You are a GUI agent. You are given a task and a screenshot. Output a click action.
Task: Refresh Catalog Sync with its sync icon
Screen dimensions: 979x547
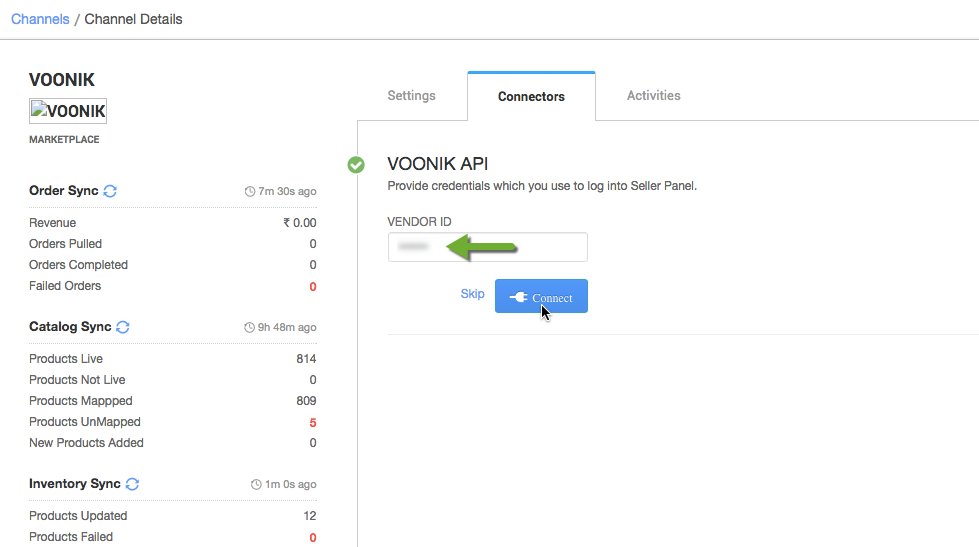[x=123, y=327]
